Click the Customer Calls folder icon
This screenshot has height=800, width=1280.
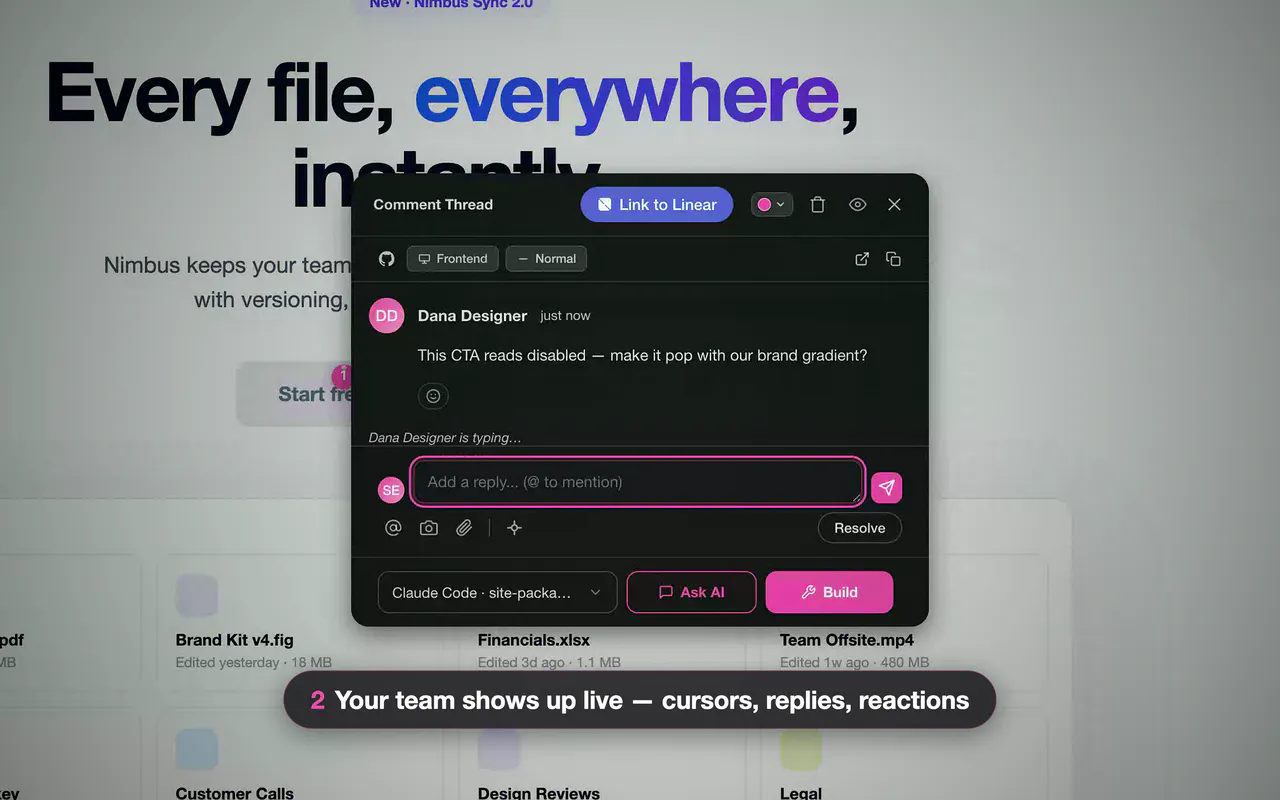click(197, 749)
